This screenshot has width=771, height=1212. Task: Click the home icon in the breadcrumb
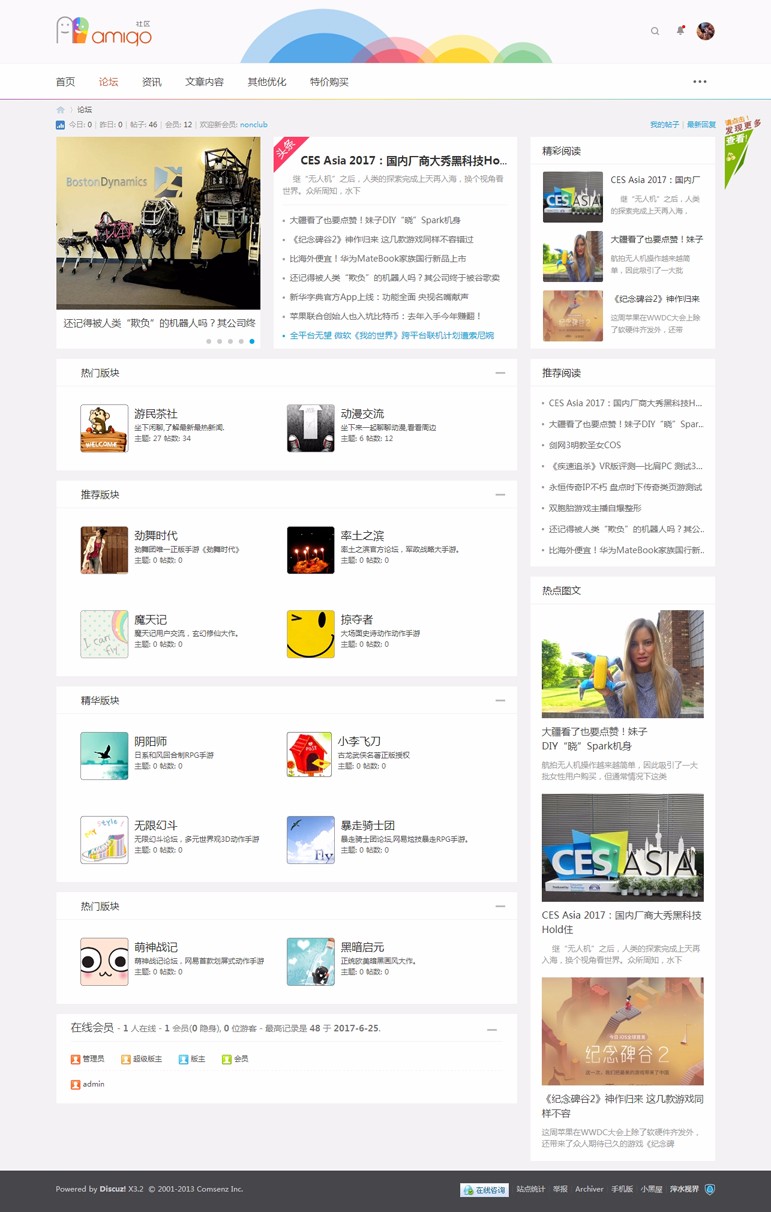pyautogui.click(x=61, y=110)
